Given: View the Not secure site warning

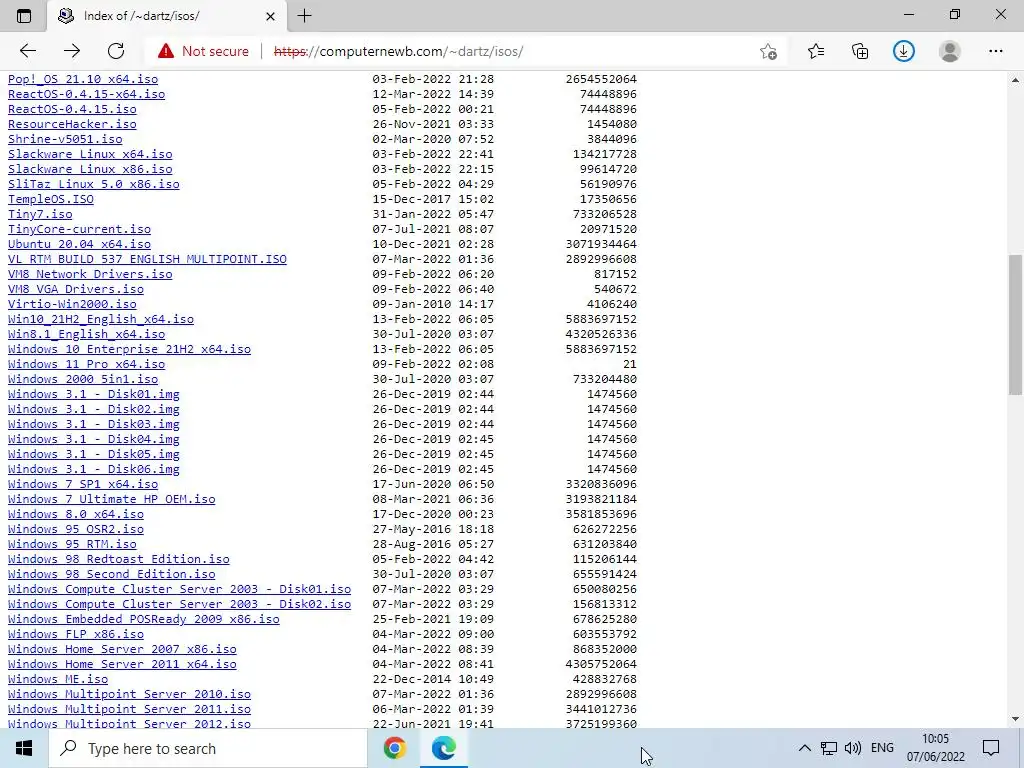Looking at the screenshot, I should [x=203, y=51].
